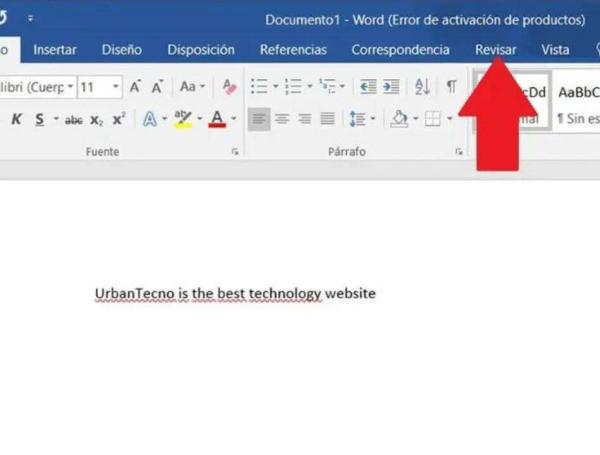Align text right

coord(305,119)
